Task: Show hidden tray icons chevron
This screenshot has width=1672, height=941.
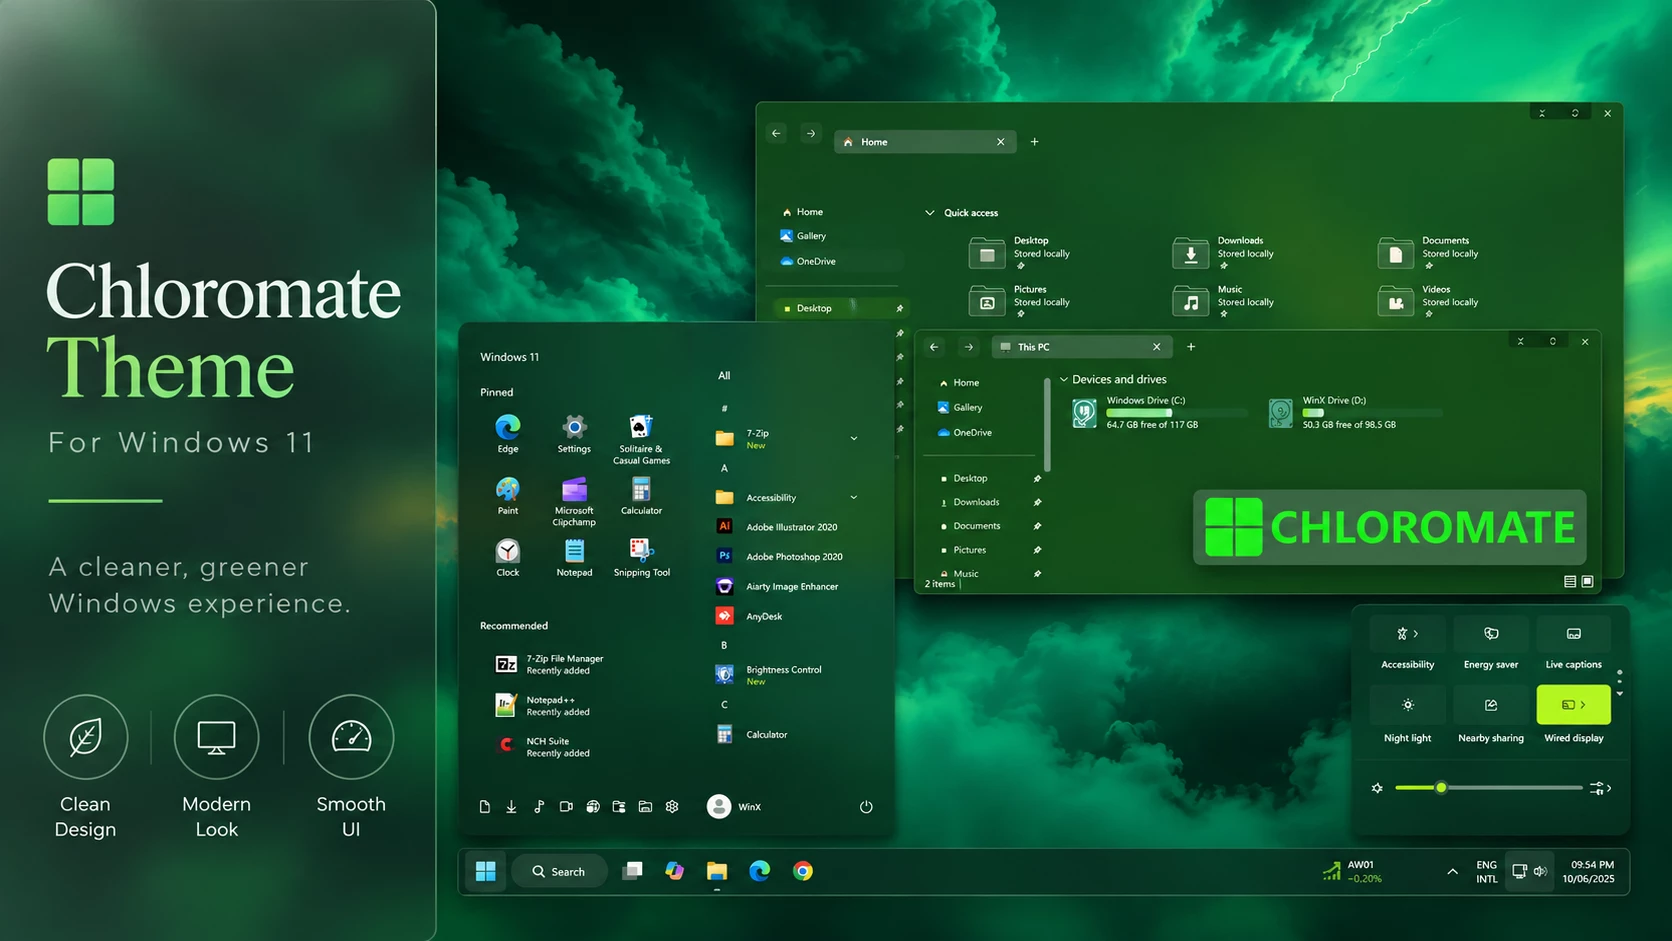Action: pos(1452,872)
